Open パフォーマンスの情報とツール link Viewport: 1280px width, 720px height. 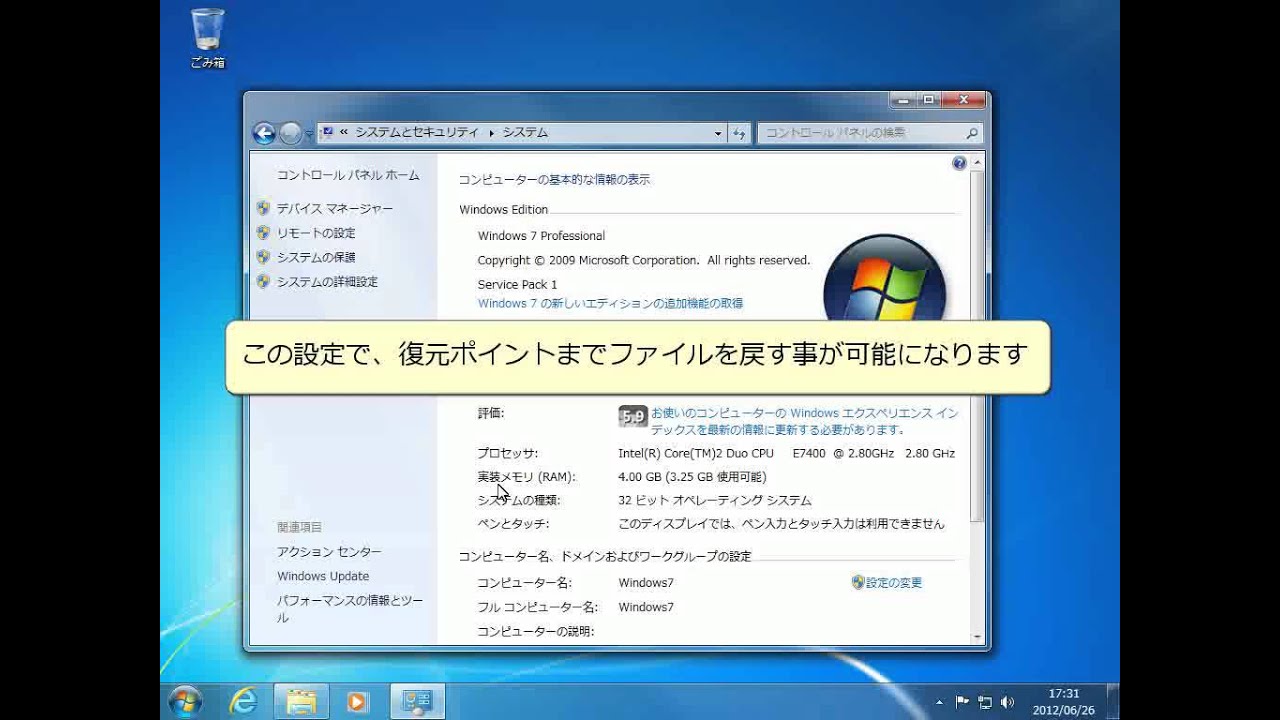pos(350,609)
